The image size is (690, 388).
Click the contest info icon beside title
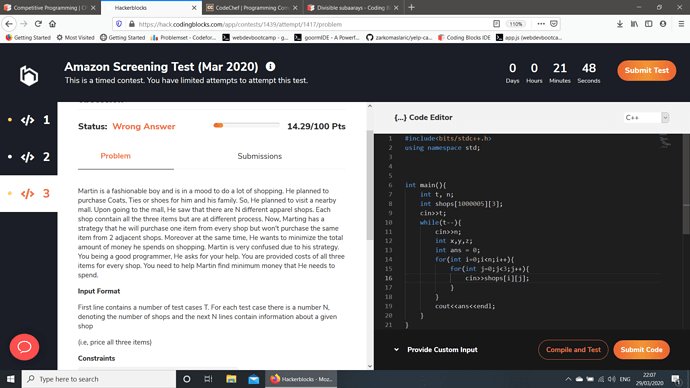(270, 66)
